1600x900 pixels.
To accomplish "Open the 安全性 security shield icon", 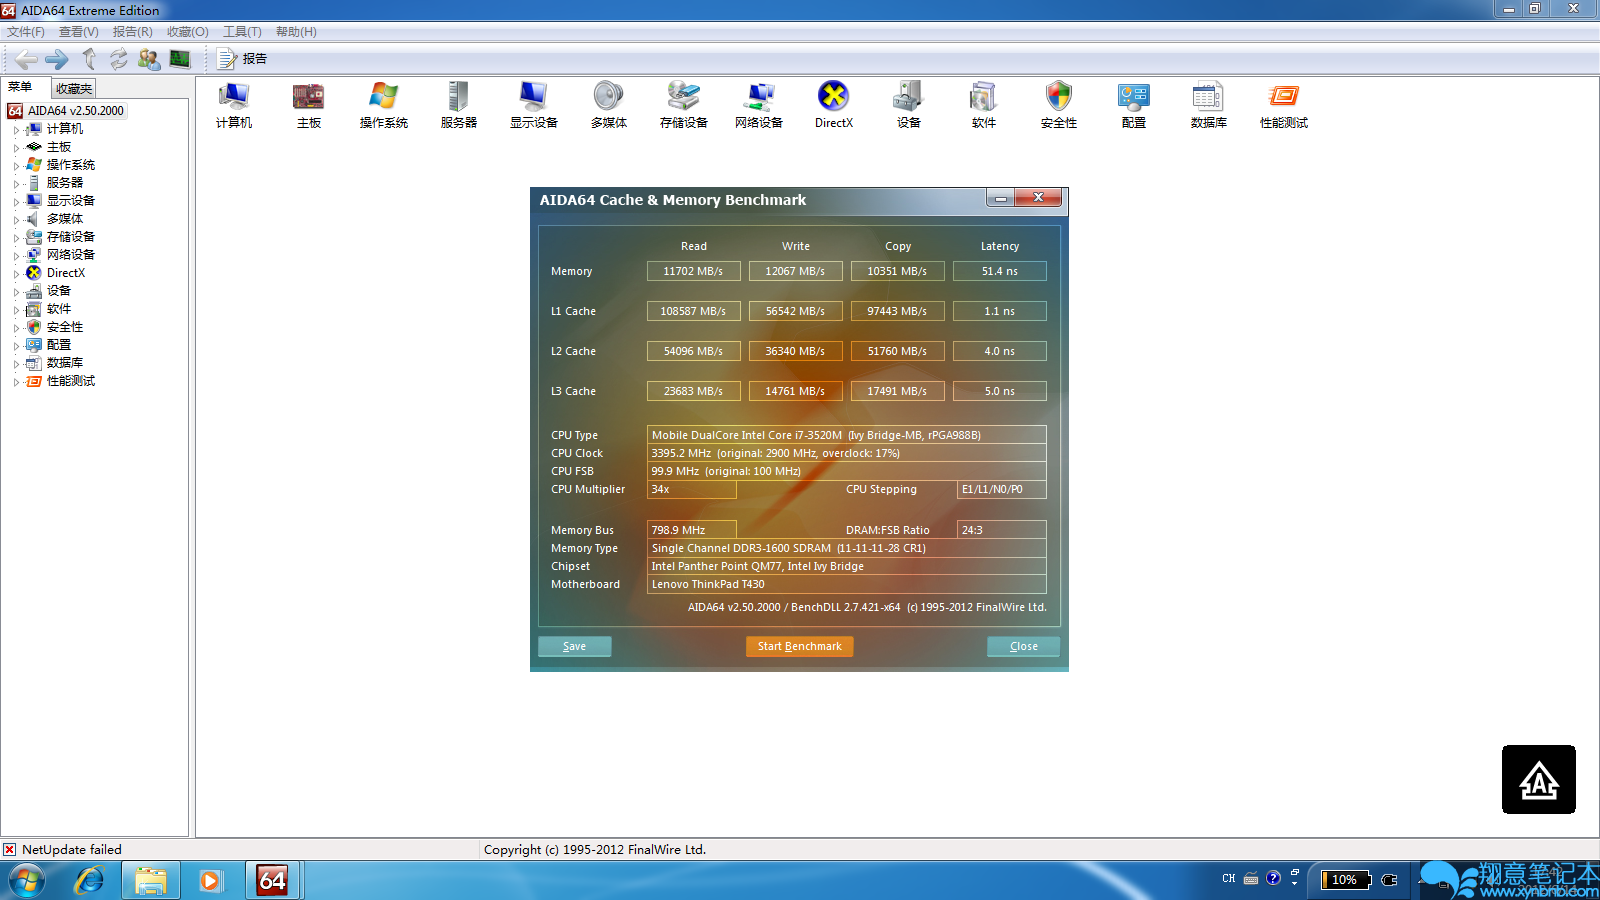I will coord(1059,105).
